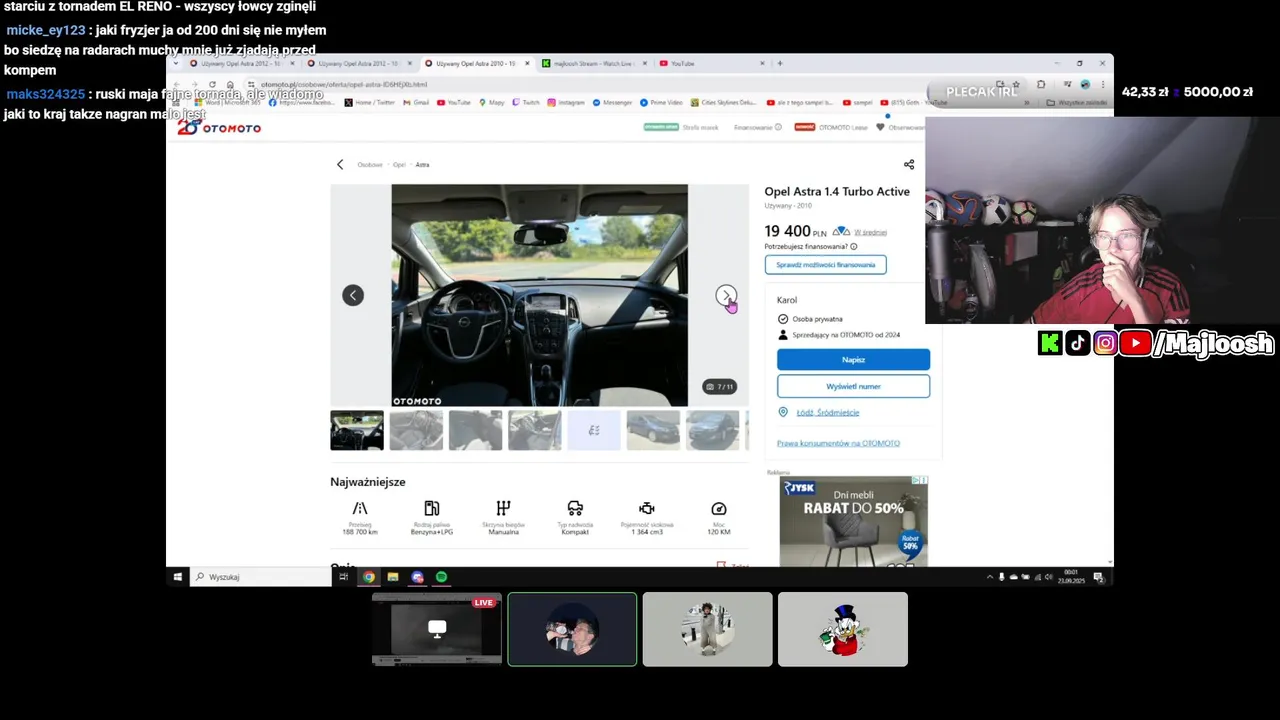
Task: Click Sprawdź możliwości finansowania button
Action: (x=825, y=265)
